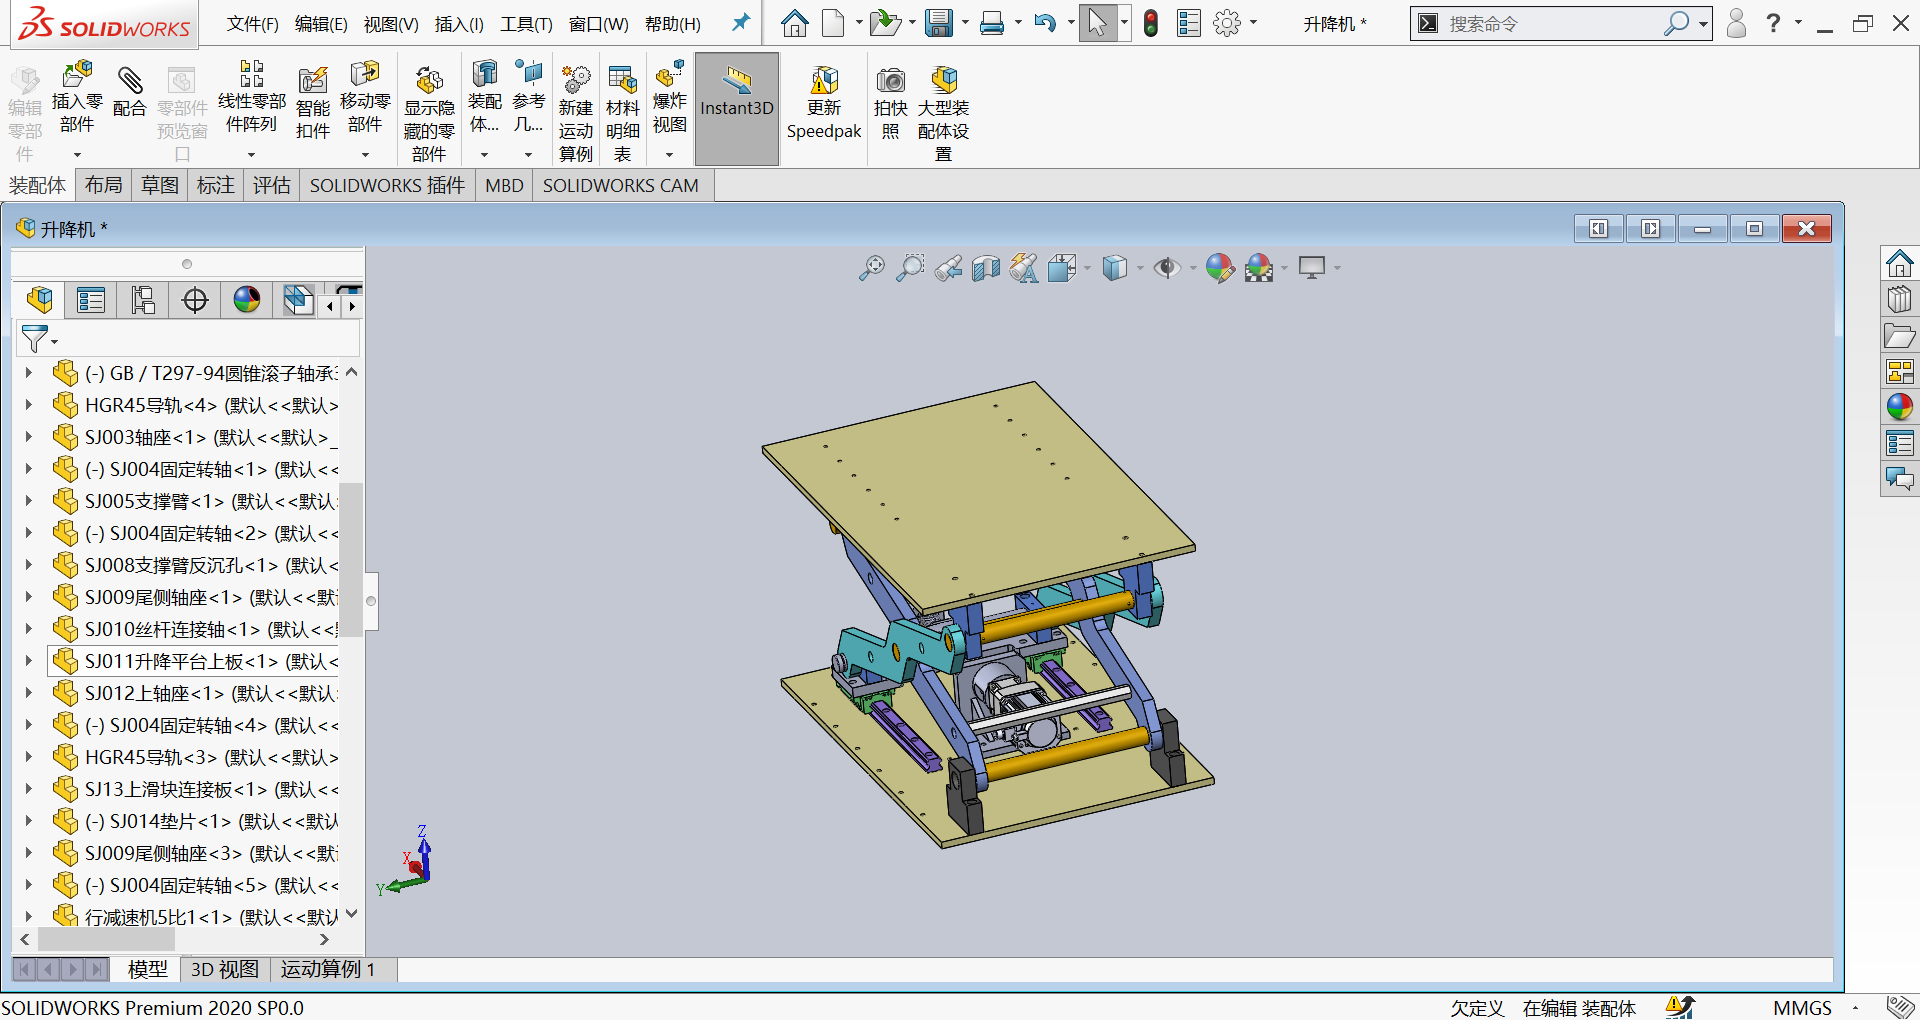Select SJ010丝杆连接轴<1> component
This screenshot has height=1020, width=1920.
(194, 629)
